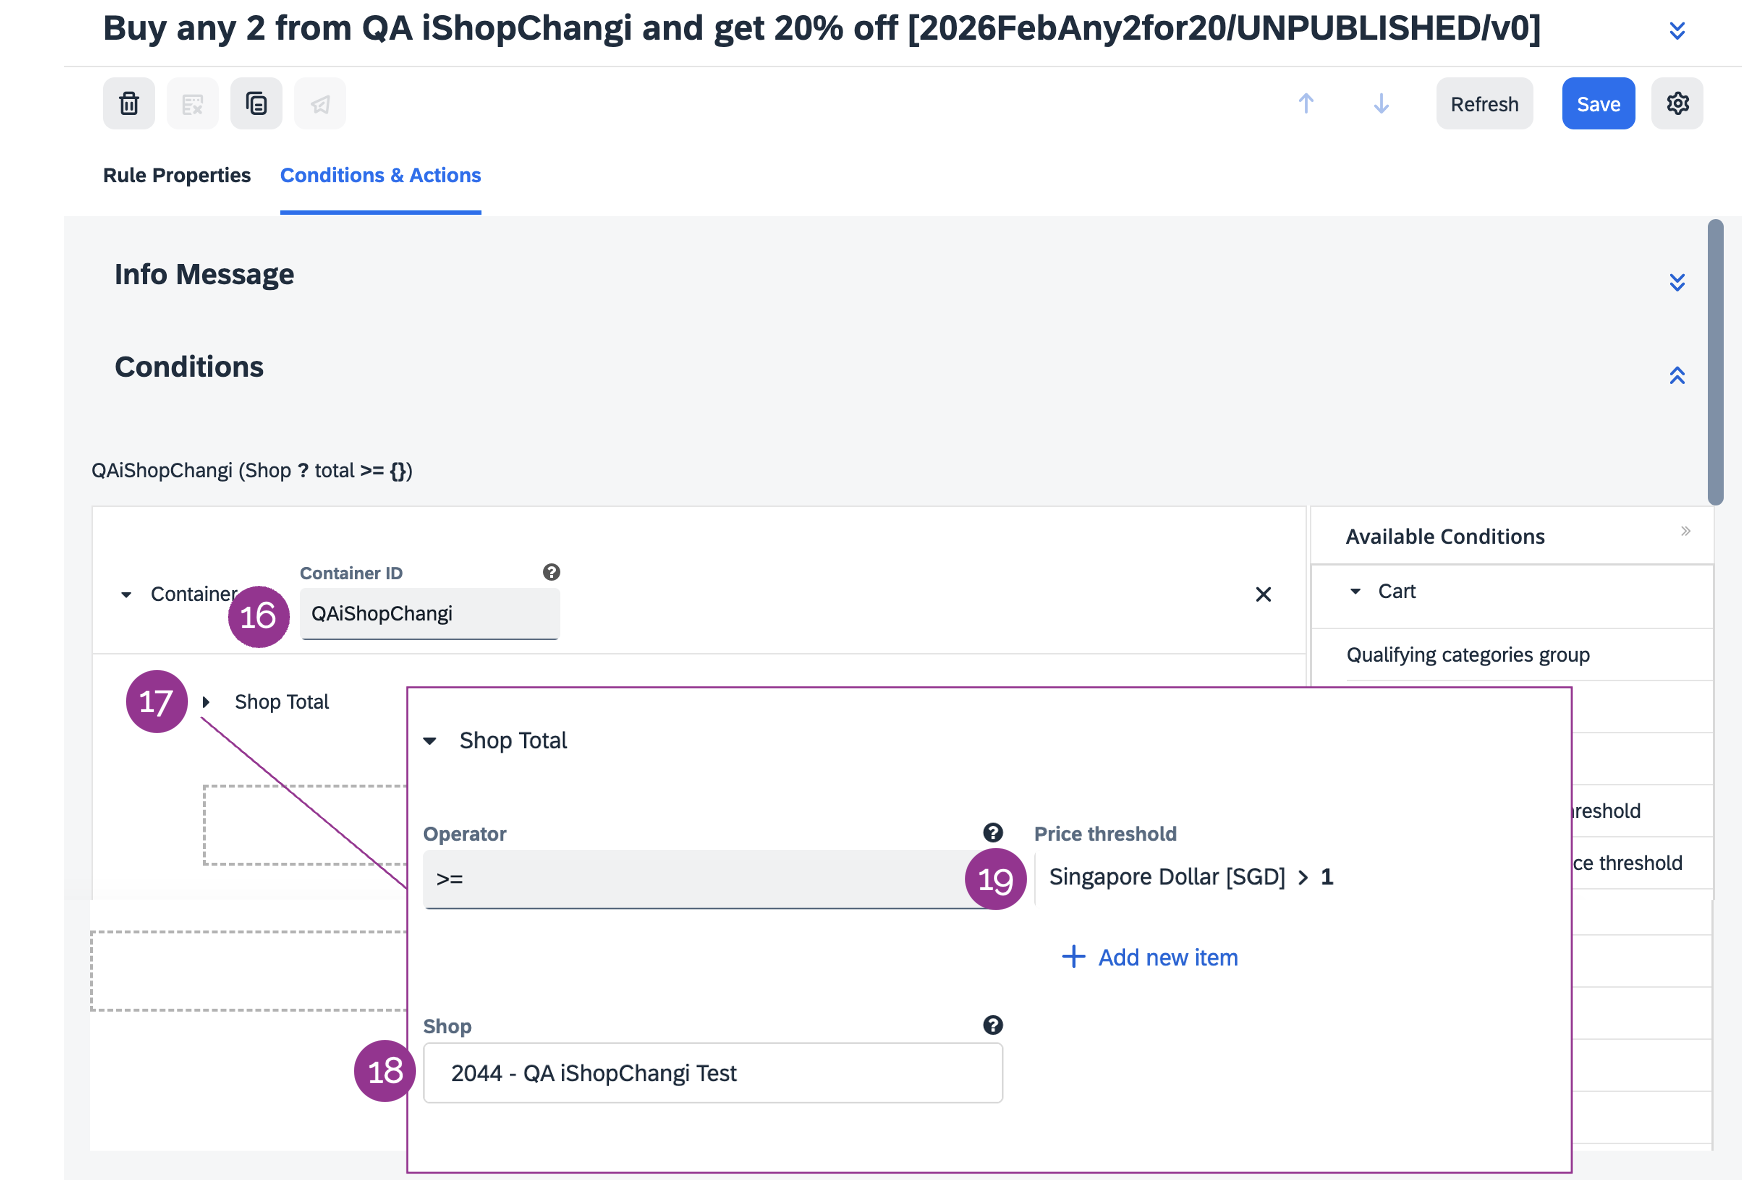Click the copy rule icon
Viewport: 1742px width, 1180px height.
pyautogui.click(x=256, y=104)
